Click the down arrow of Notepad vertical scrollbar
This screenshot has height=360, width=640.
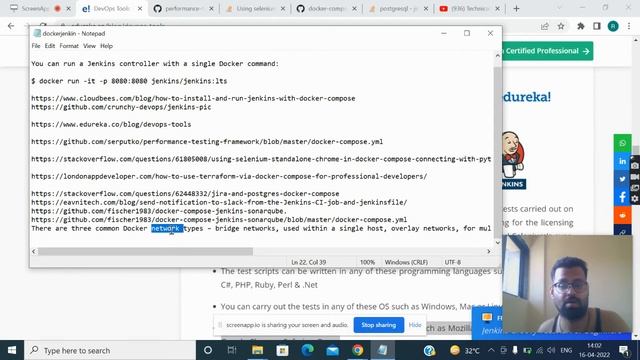pos(498,242)
